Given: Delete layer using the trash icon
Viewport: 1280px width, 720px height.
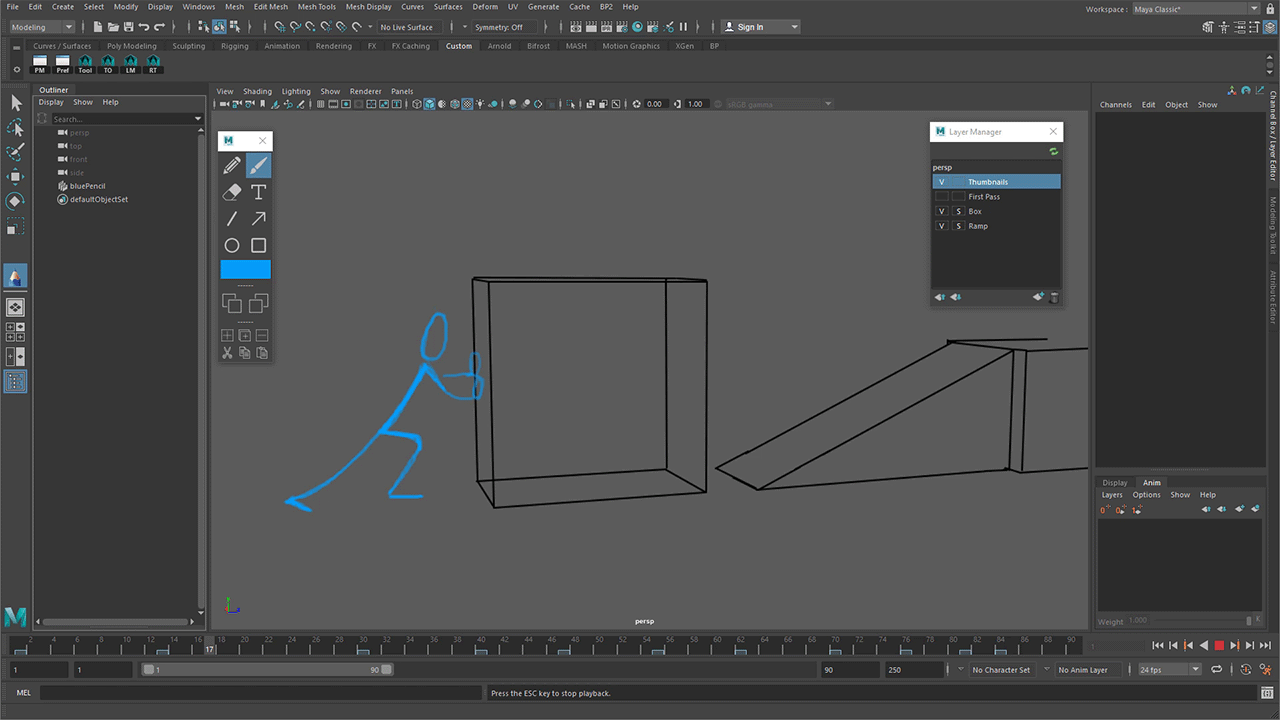Looking at the screenshot, I should tap(1054, 297).
